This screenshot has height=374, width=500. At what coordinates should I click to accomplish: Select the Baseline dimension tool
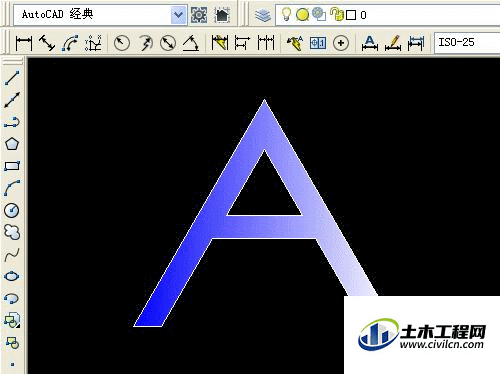(x=242, y=43)
